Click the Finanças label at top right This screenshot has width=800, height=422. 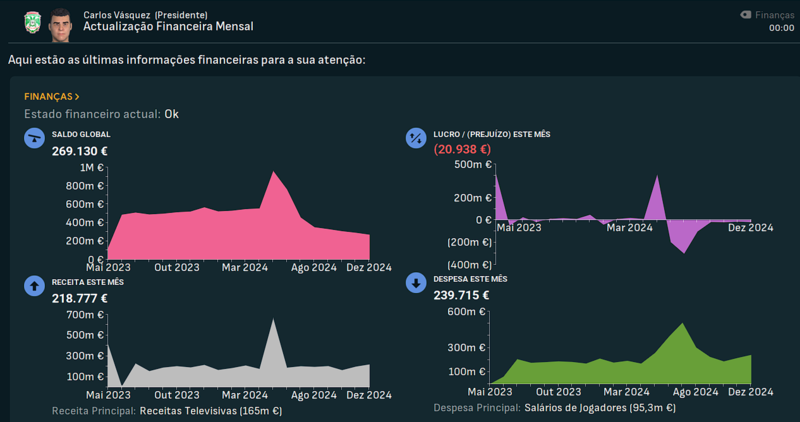tap(774, 15)
